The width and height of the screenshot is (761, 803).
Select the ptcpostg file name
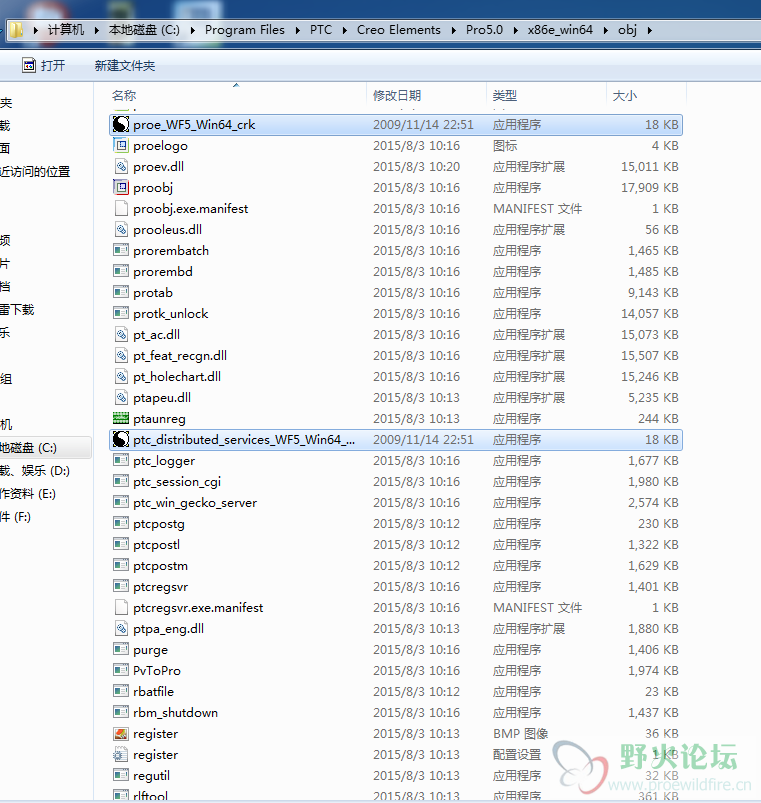[x=159, y=524]
